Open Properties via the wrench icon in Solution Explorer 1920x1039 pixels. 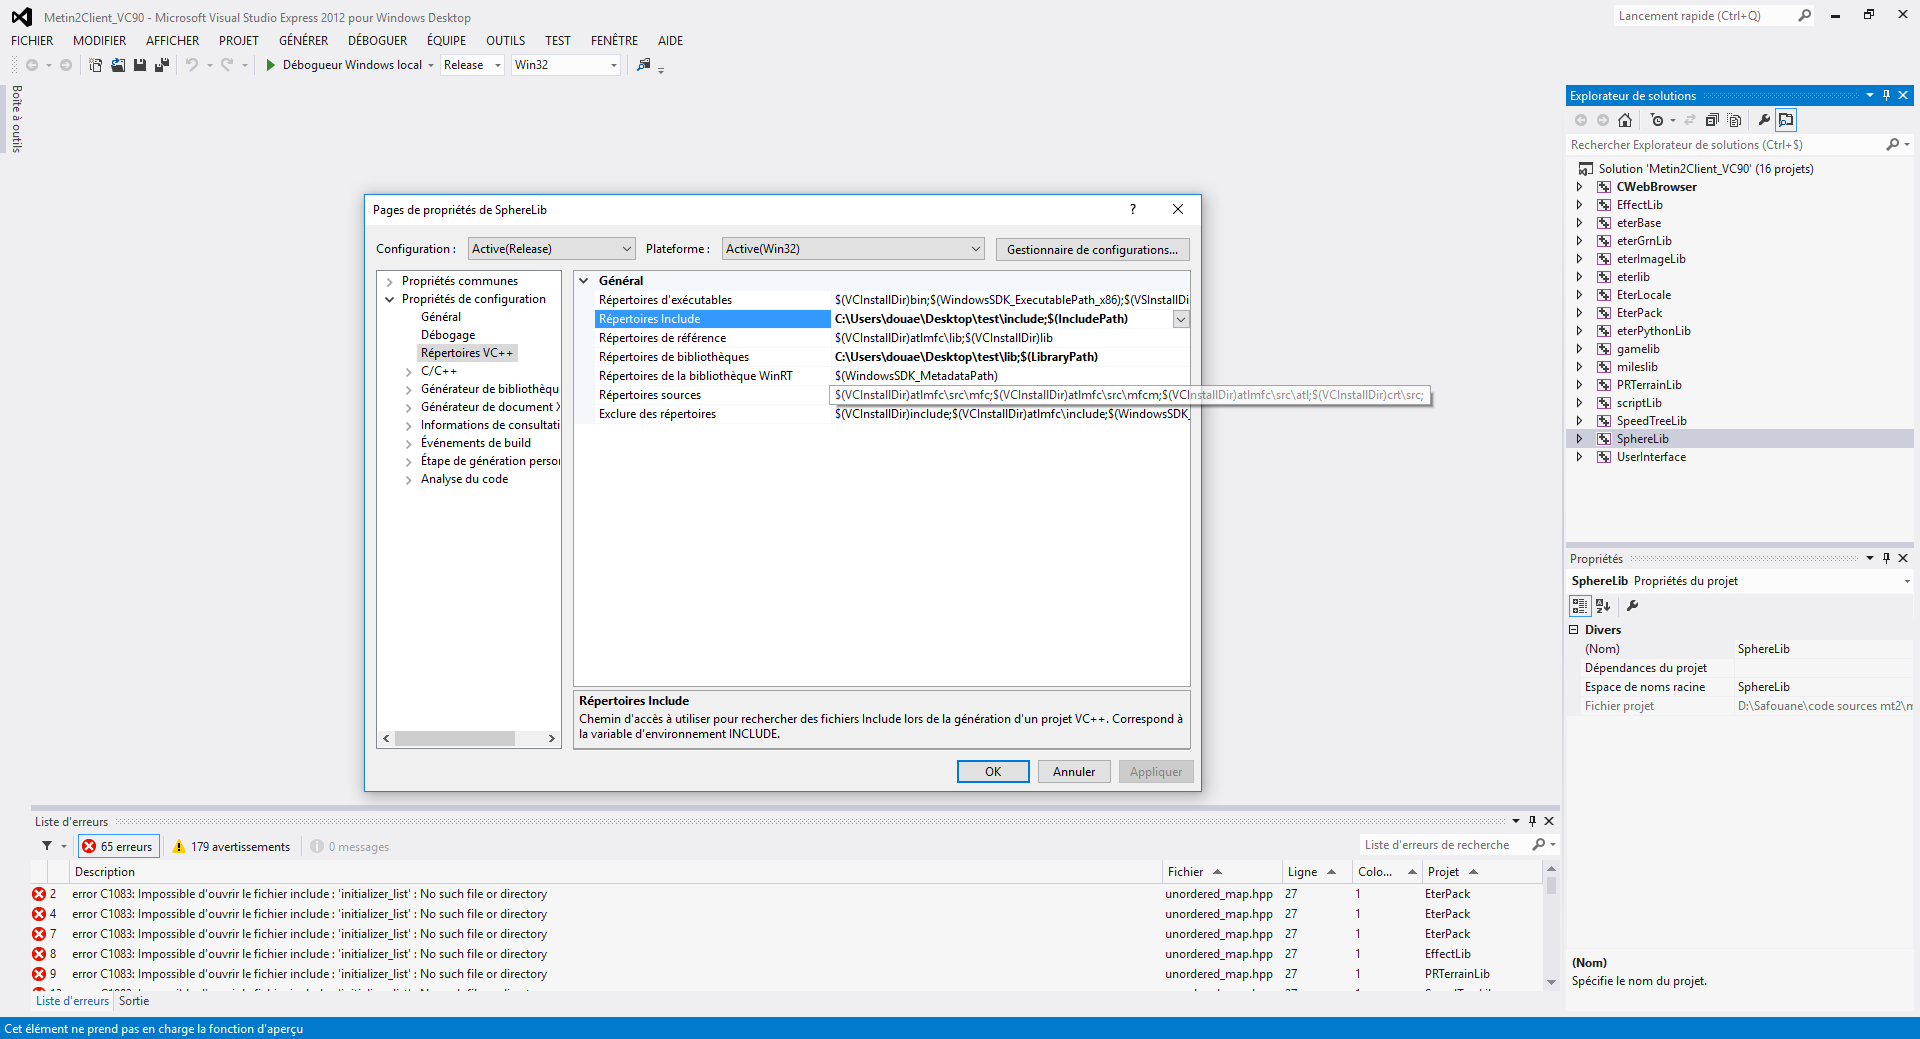click(1764, 120)
